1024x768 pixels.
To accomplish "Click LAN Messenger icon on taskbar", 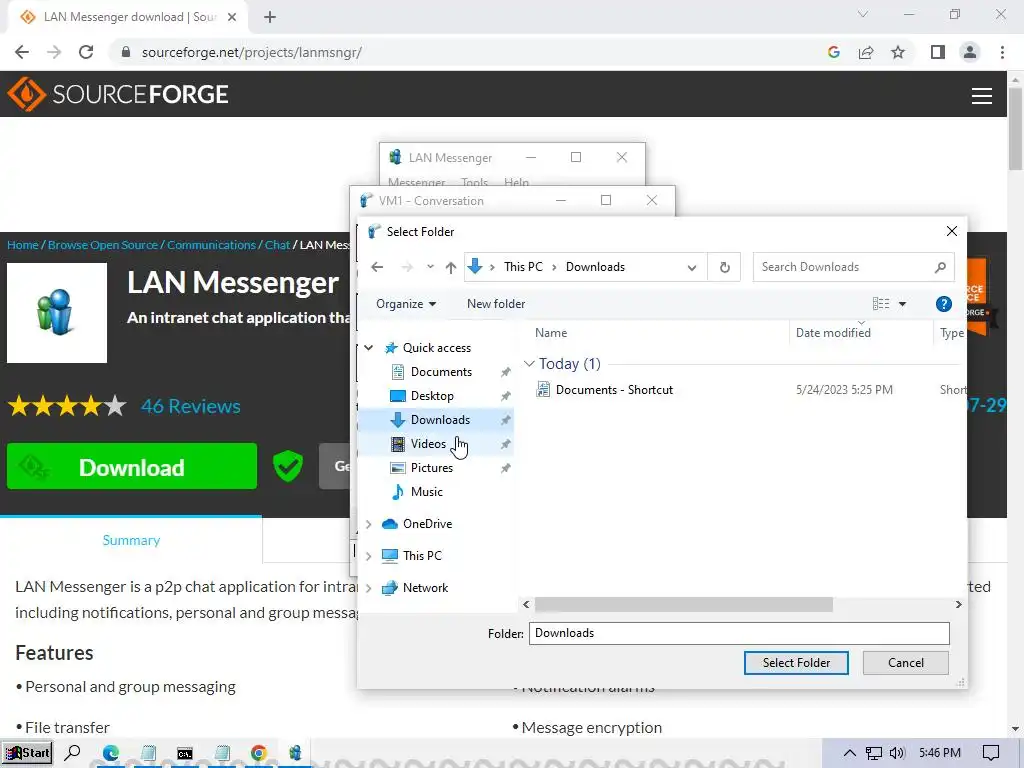I will point(295,753).
